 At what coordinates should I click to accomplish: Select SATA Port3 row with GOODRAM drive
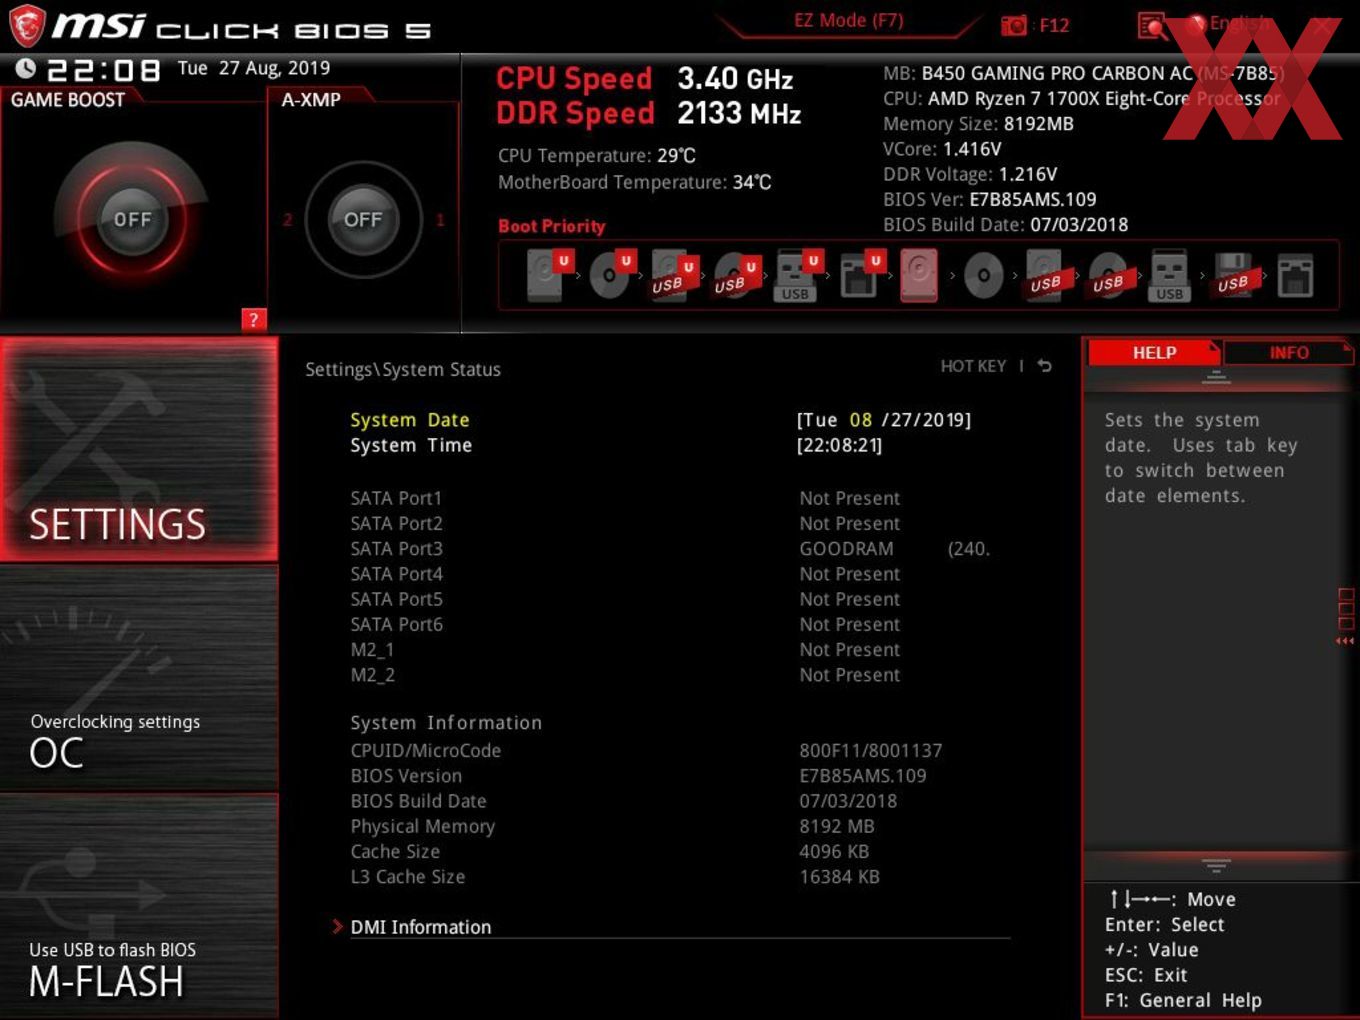[x=670, y=548]
